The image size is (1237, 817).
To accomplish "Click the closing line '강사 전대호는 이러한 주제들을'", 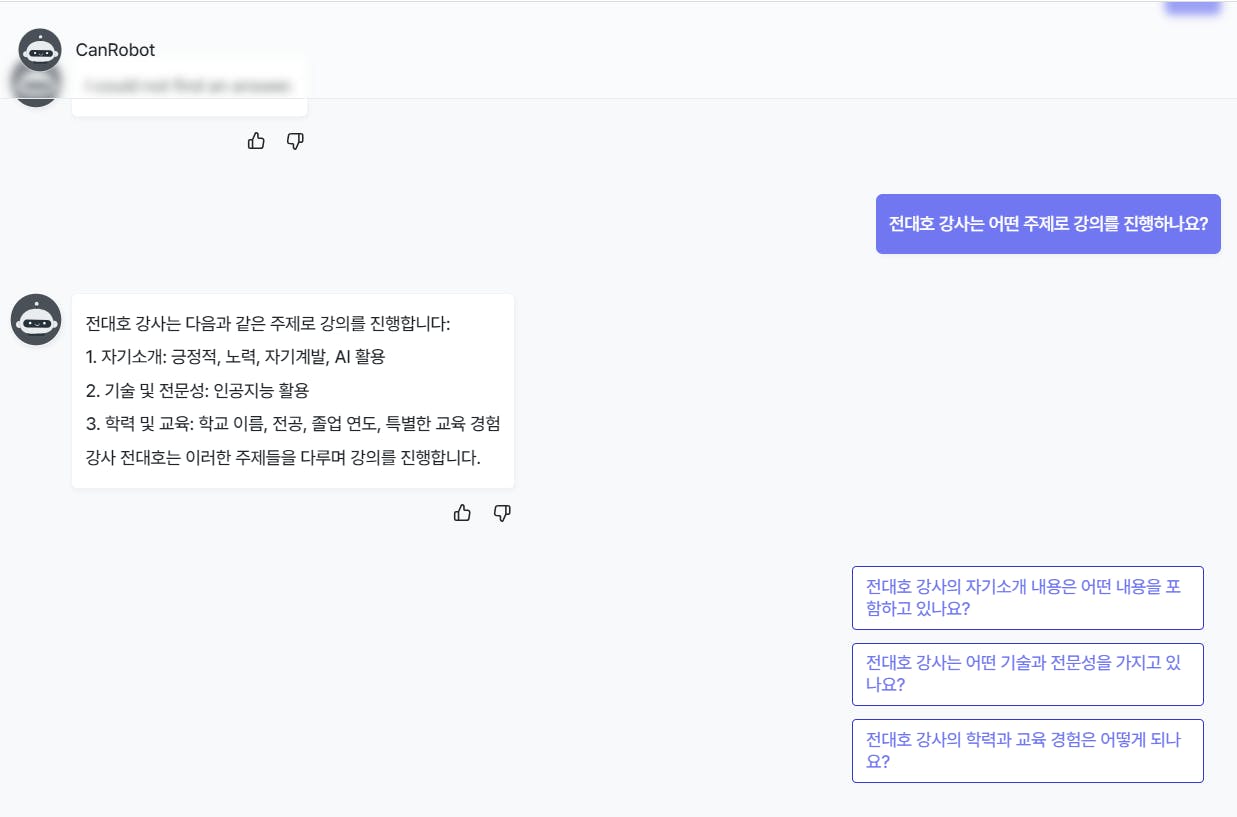I will (x=283, y=458).
